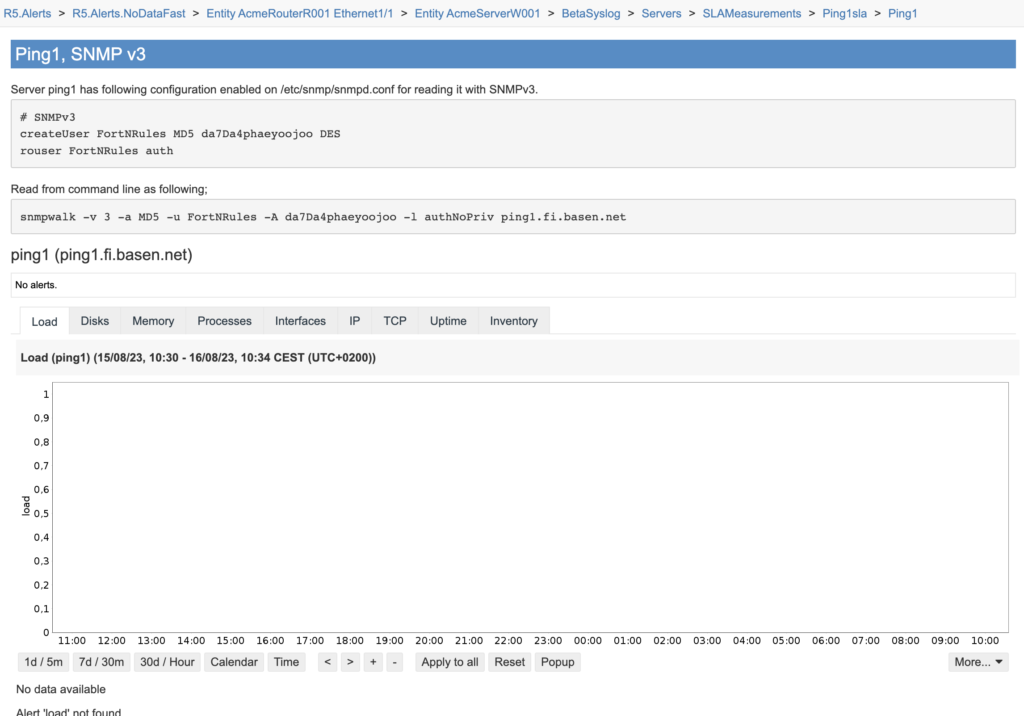Viewport: 1024px width, 716px height.
Task: Switch to the Disks tab
Action: click(x=95, y=321)
